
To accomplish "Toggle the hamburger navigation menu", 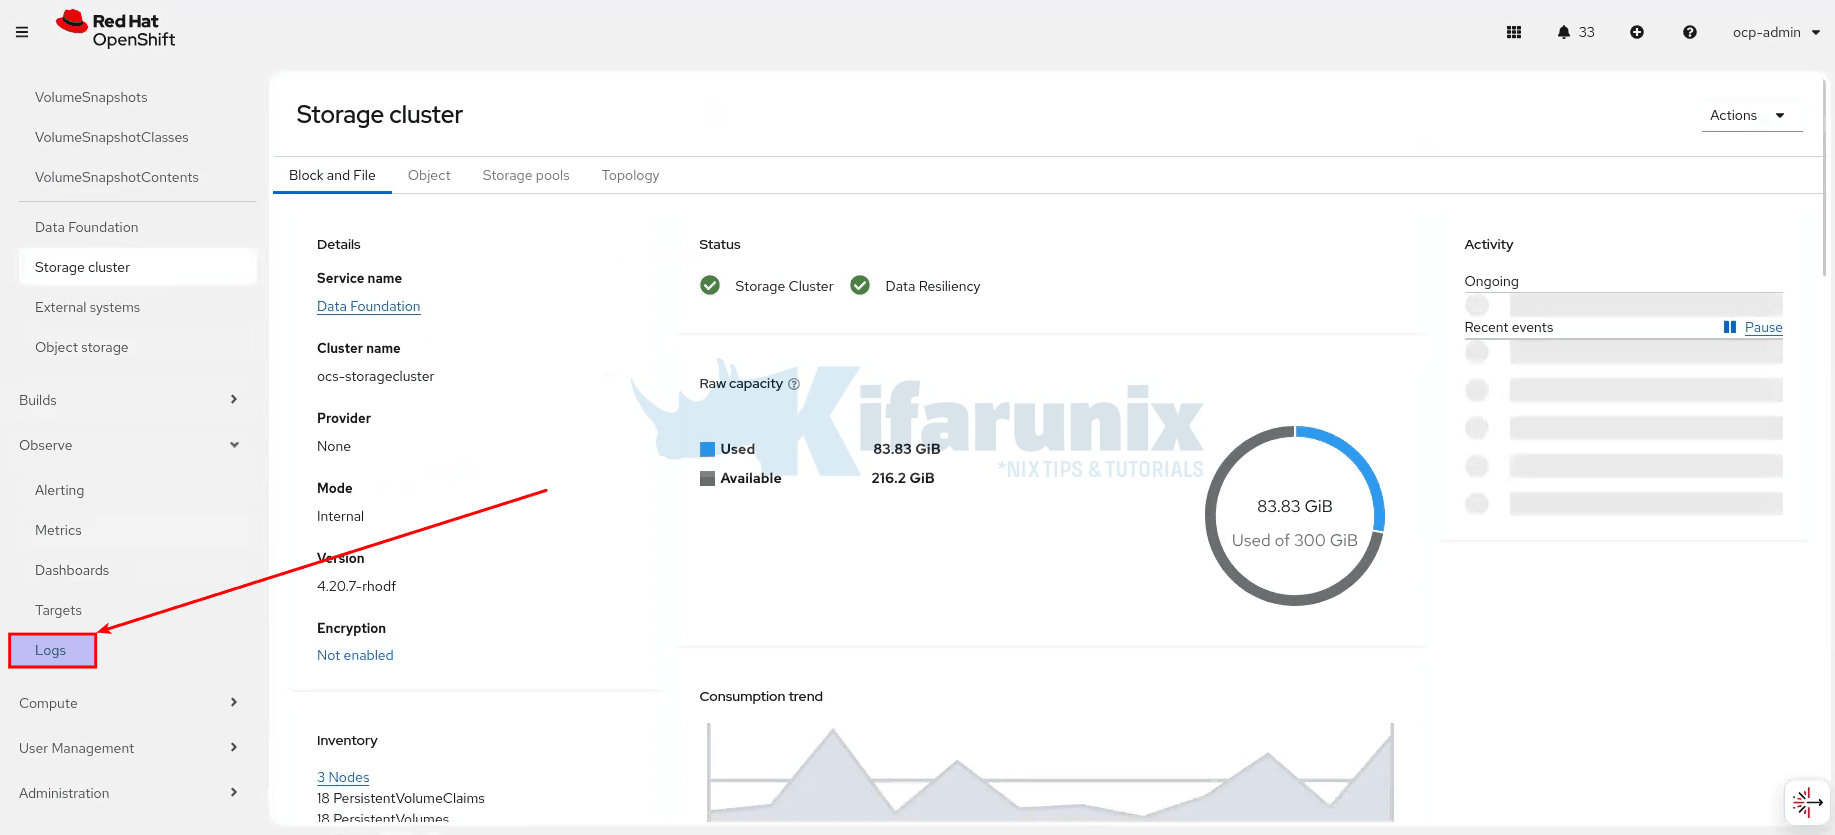I will pyautogui.click(x=22, y=32).
